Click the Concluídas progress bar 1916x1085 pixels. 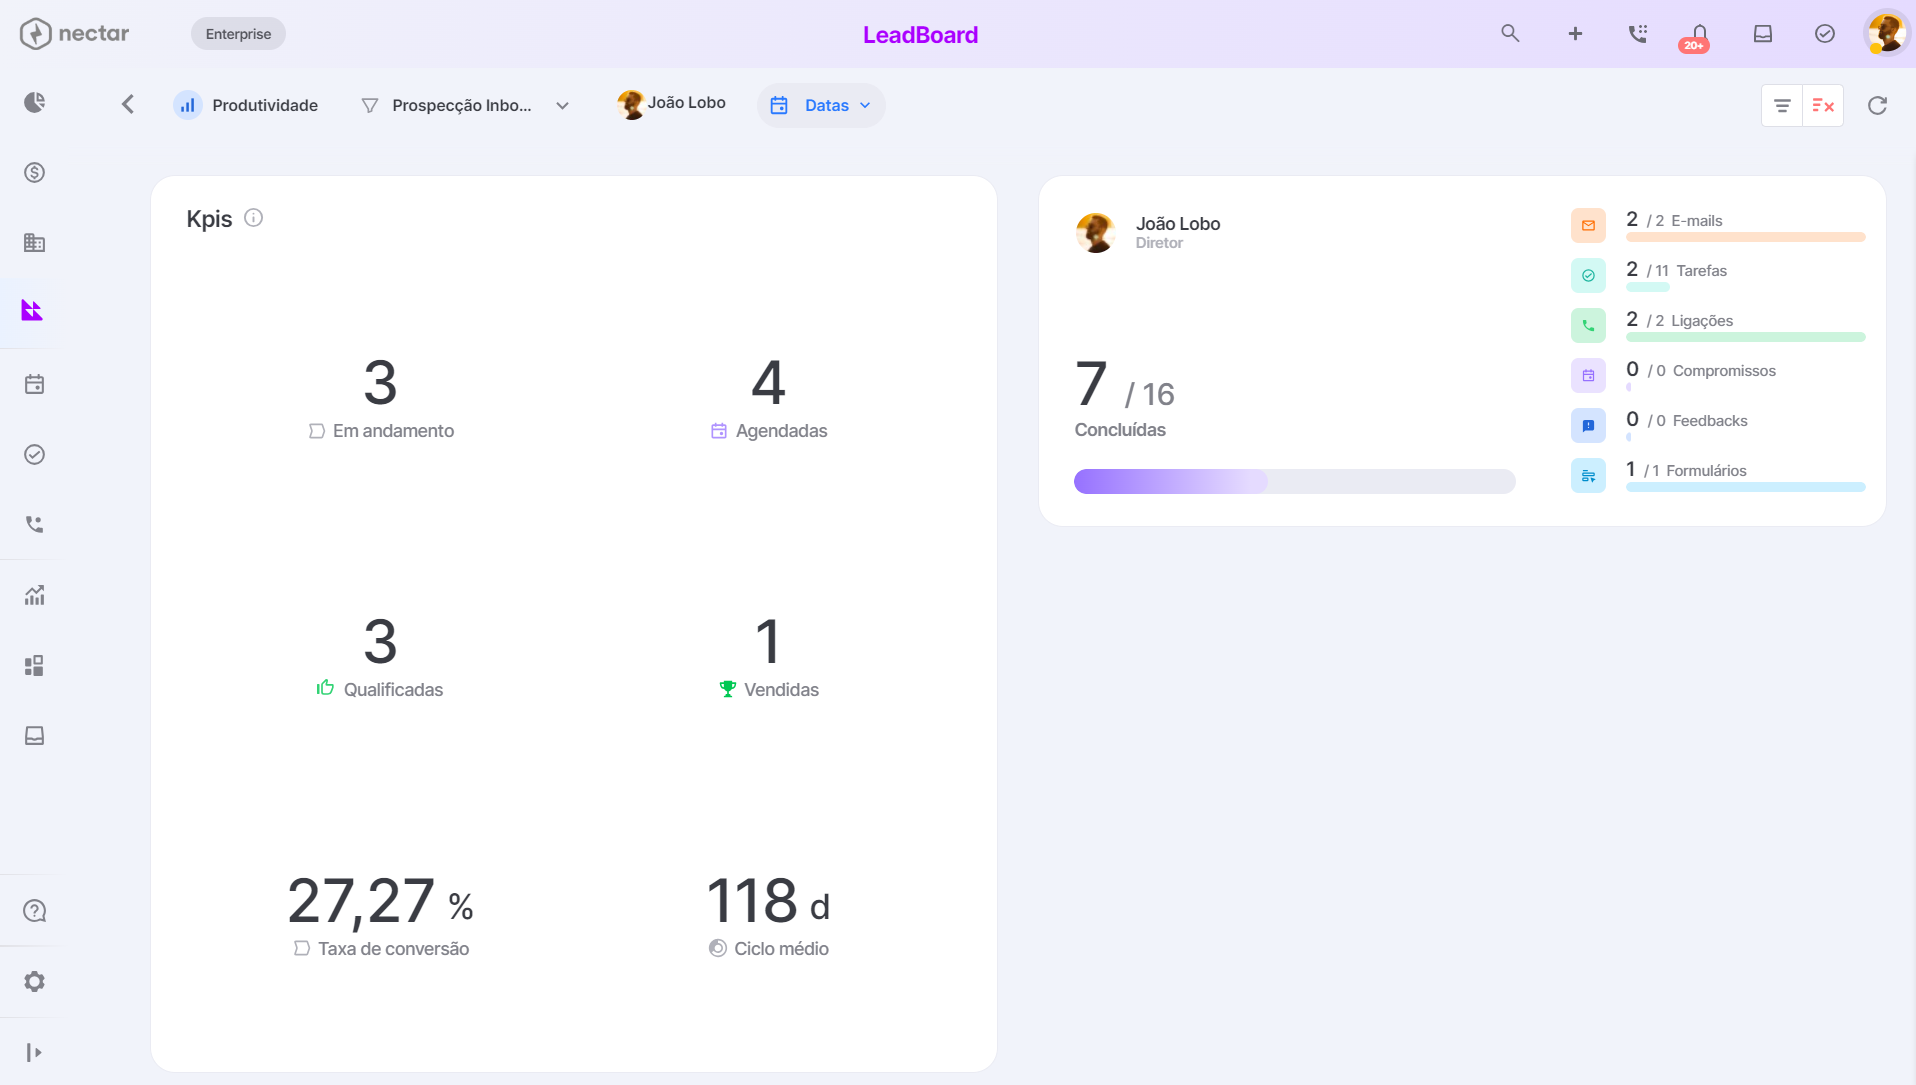click(x=1294, y=481)
